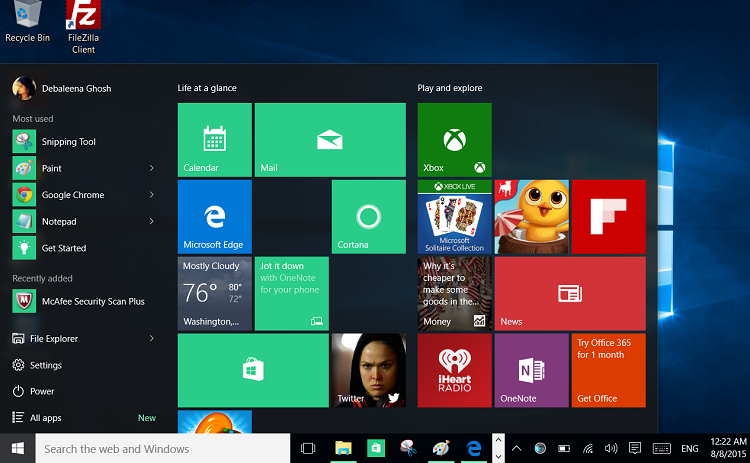Open the Wi-Fi network tray icon
The width and height of the screenshot is (750, 463).
588,449
